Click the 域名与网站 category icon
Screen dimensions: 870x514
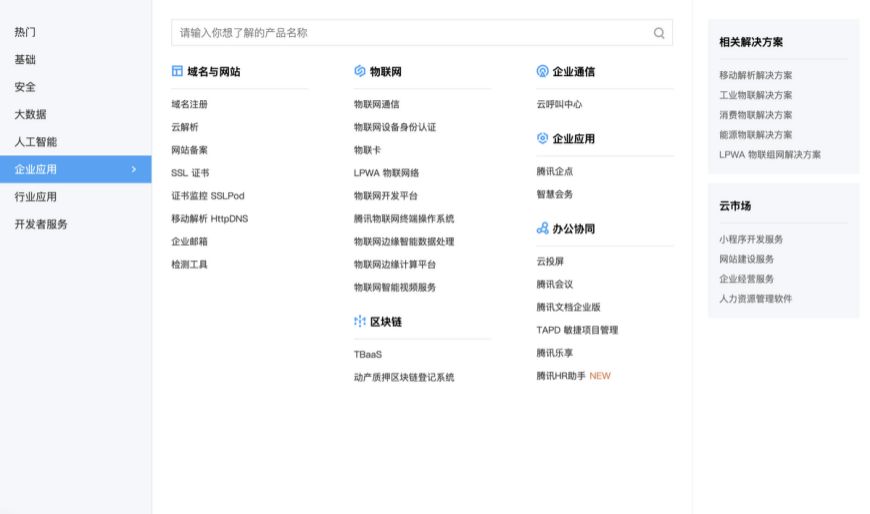tap(177, 71)
